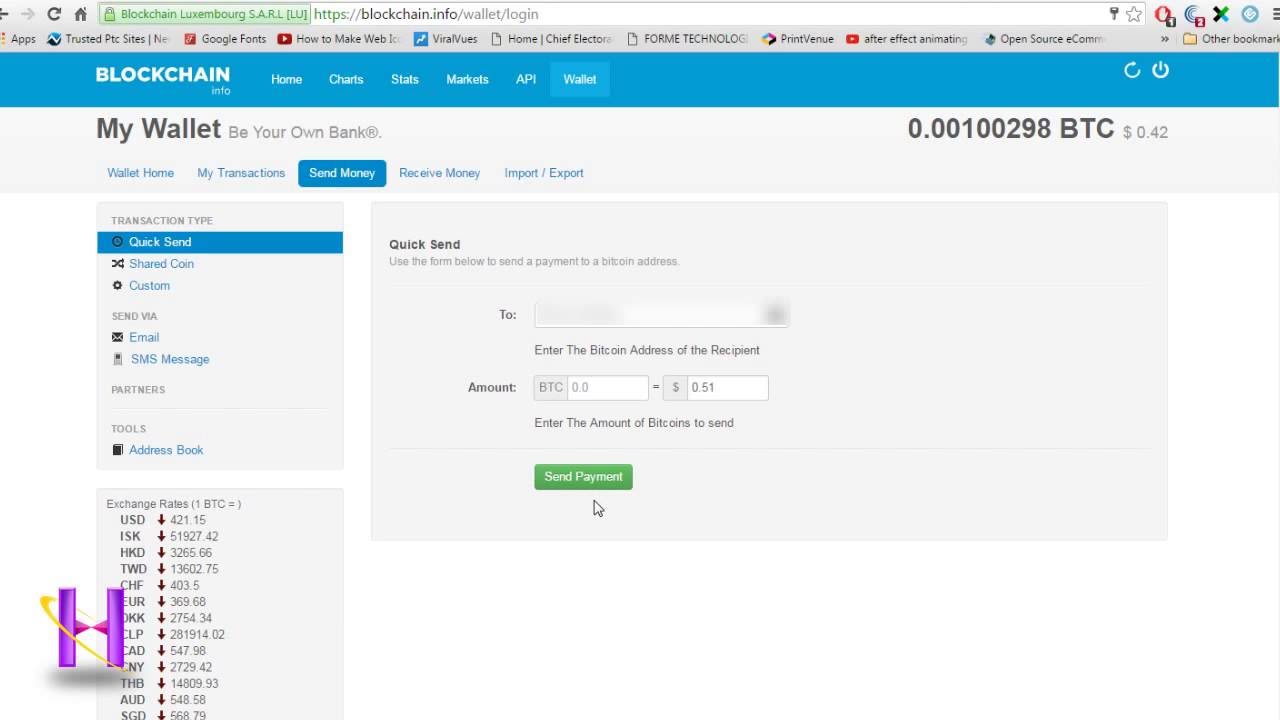Choose send via Email

click(144, 337)
